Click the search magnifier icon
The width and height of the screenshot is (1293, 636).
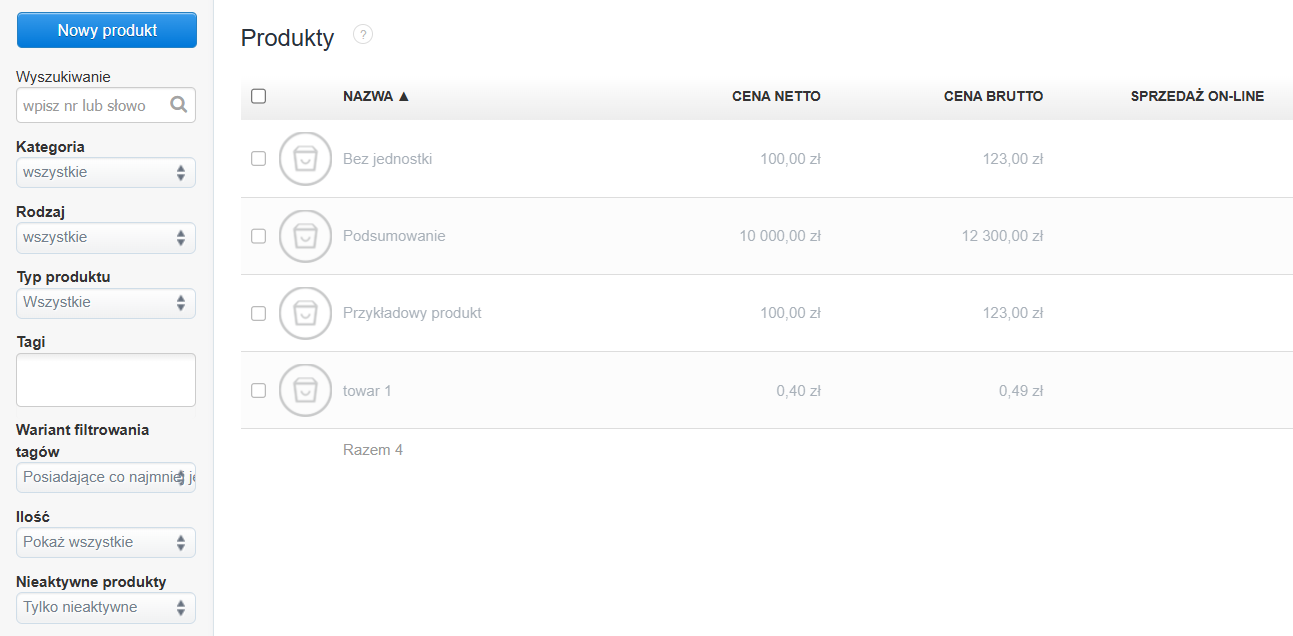tap(179, 105)
